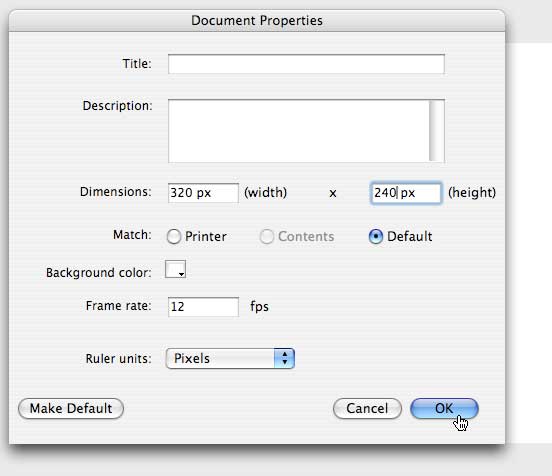552x476 pixels.
Task: Focus the Description text area
Action: [x=299, y=131]
